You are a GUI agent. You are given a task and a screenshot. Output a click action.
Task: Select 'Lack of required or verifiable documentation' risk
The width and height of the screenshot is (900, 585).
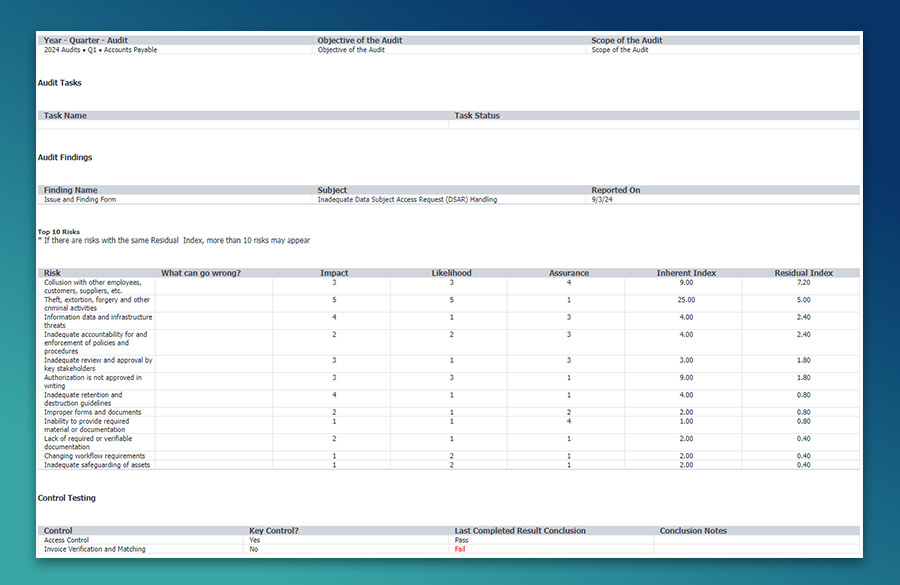coord(448,443)
